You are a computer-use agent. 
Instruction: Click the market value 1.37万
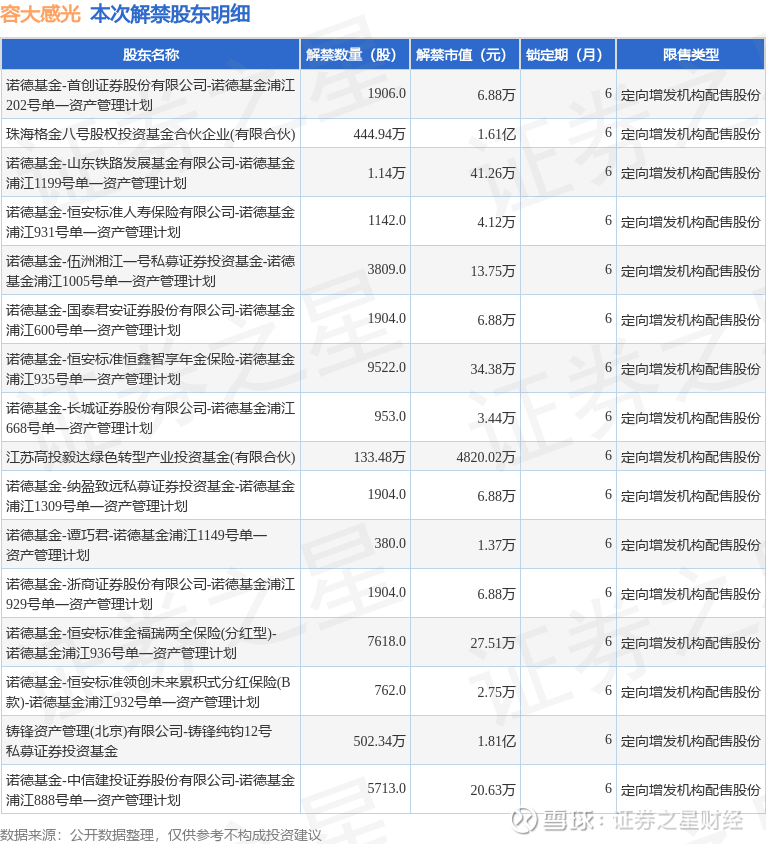496,545
